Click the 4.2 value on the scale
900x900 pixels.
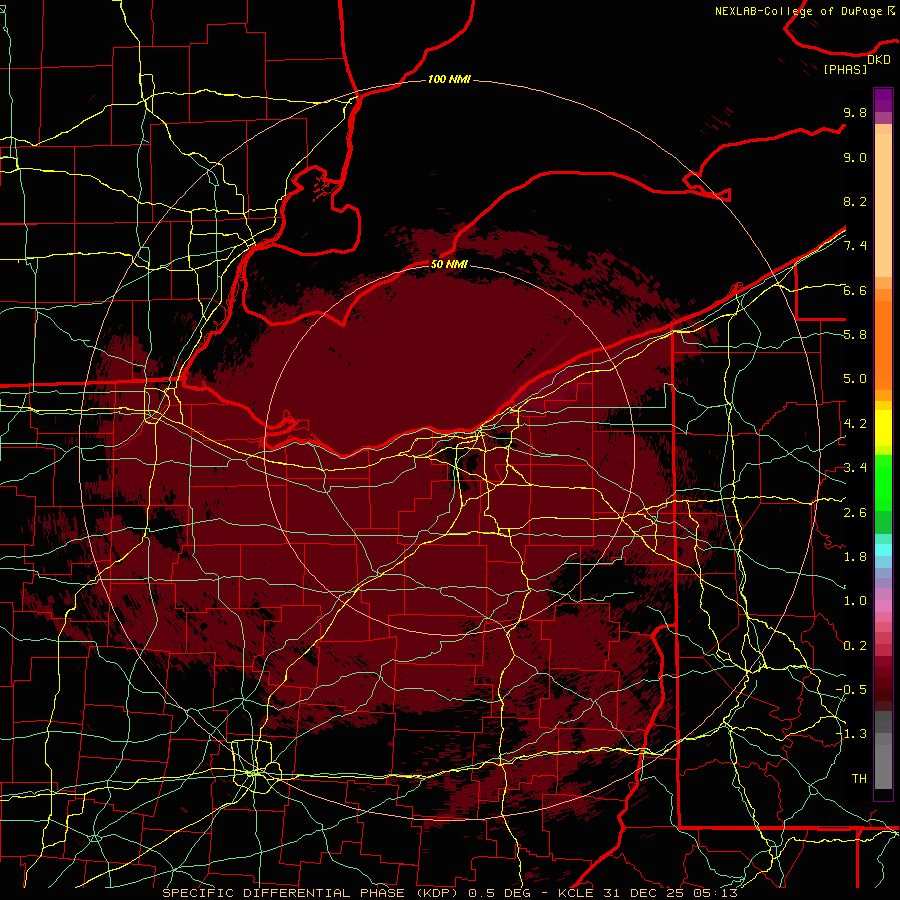(x=855, y=424)
